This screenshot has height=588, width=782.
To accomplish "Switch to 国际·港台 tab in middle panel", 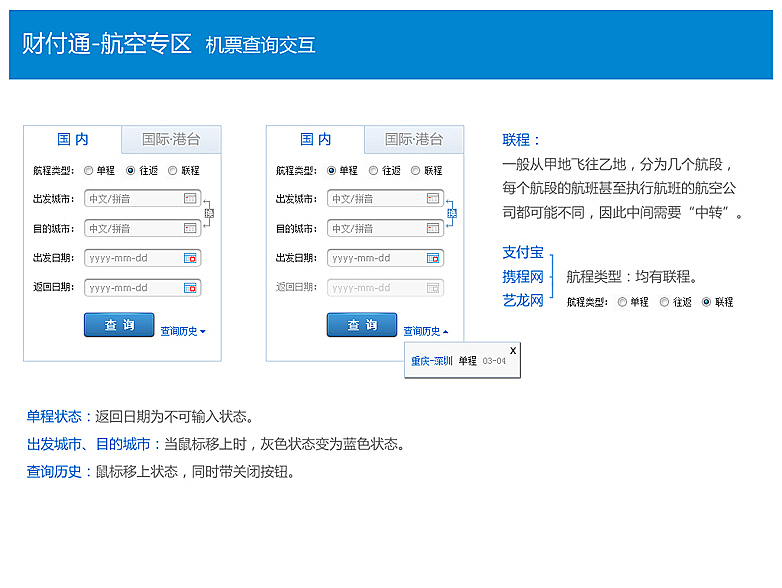I will pyautogui.click(x=414, y=139).
